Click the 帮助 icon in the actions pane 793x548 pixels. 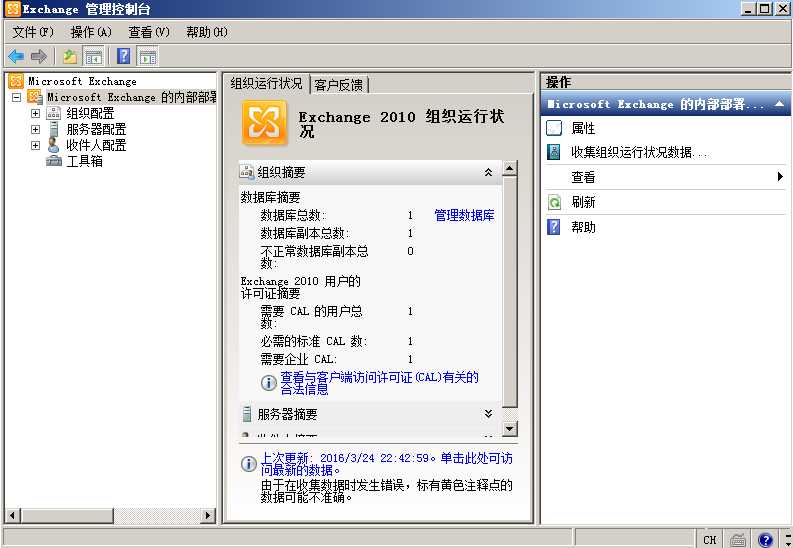tap(554, 227)
